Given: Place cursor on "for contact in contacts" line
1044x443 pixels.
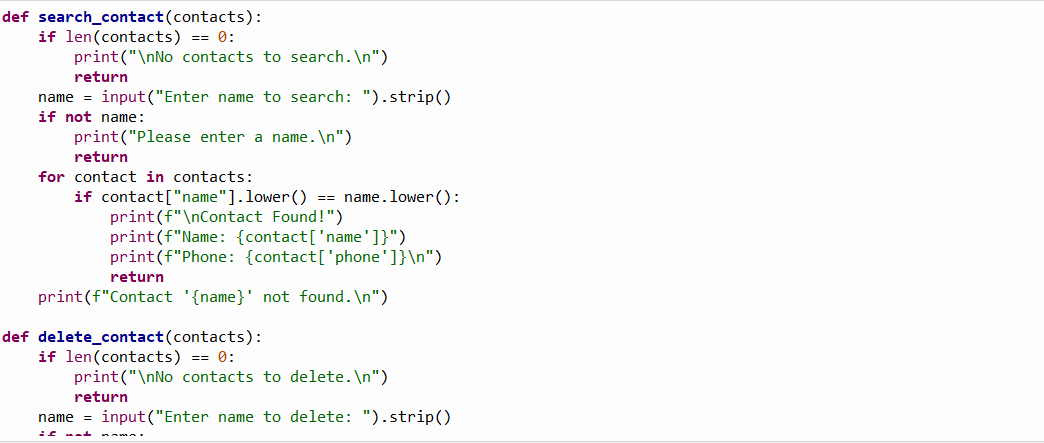Looking at the screenshot, I should (x=146, y=177).
